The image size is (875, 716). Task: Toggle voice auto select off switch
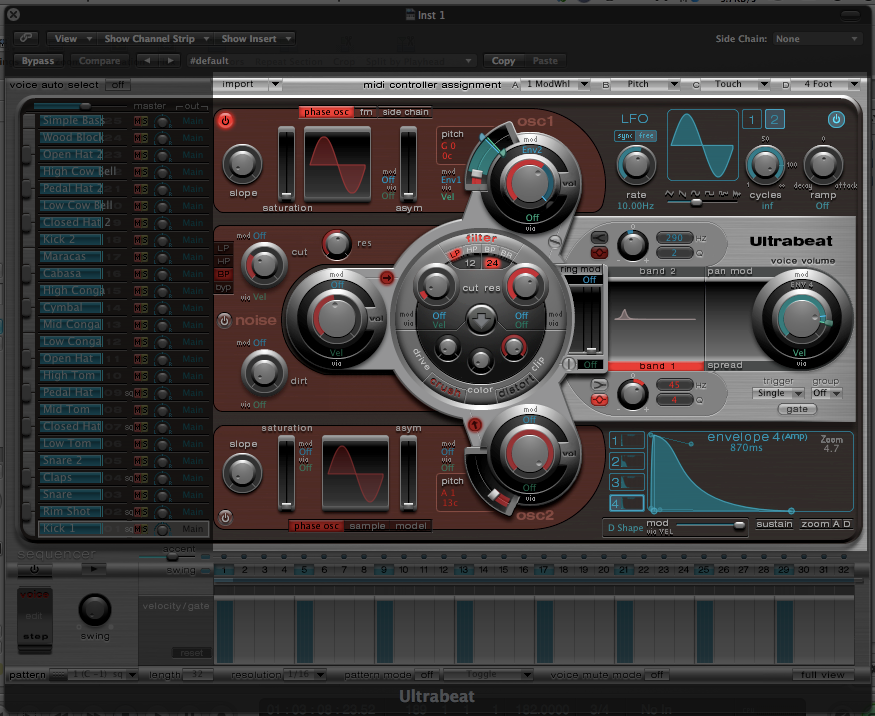[x=118, y=85]
